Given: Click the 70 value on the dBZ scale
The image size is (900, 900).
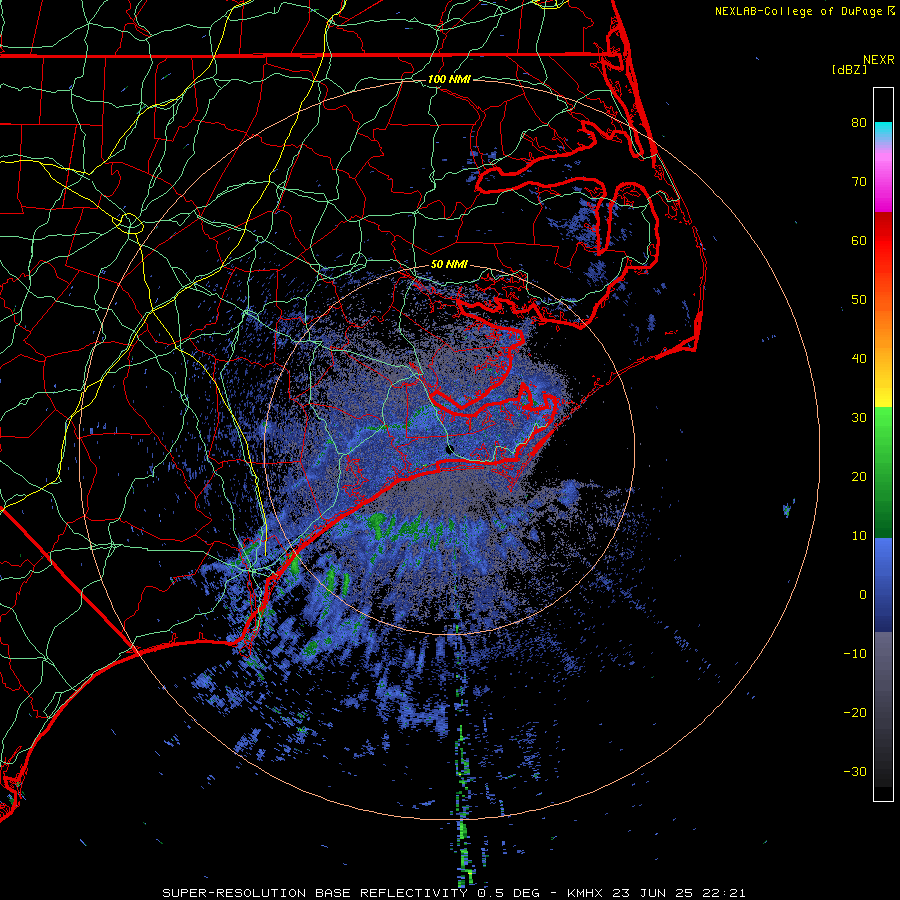Looking at the screenshot, I should point(859,181).
